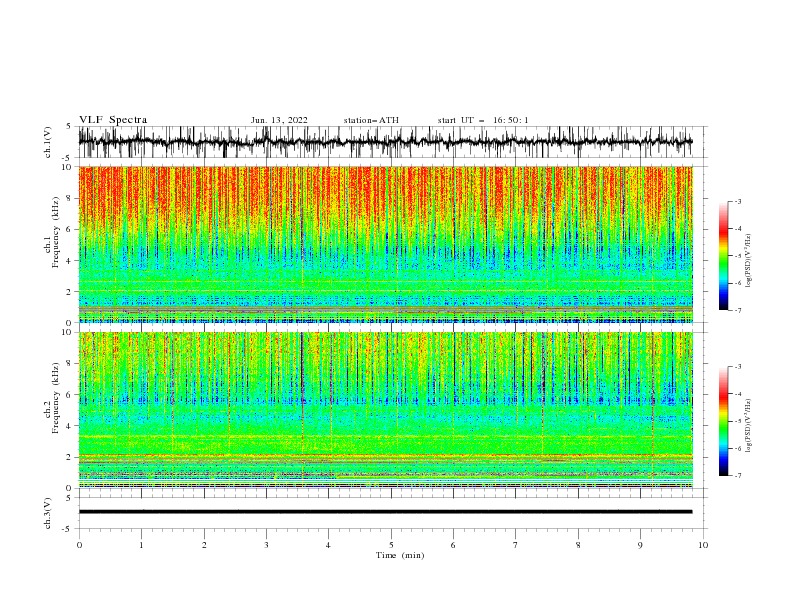Click the time axis tick label '8'

point(578,545)
